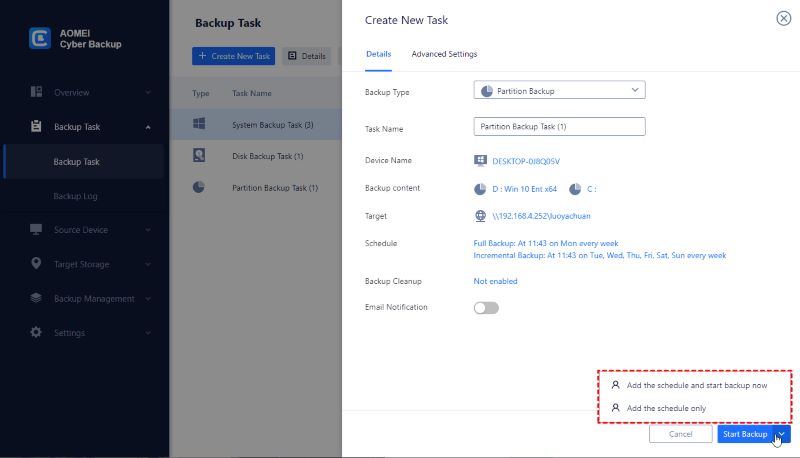Click user icon beside 'Add the schedule and start backup now'
This screenshot has height=458, width=800.
point(616,385)
